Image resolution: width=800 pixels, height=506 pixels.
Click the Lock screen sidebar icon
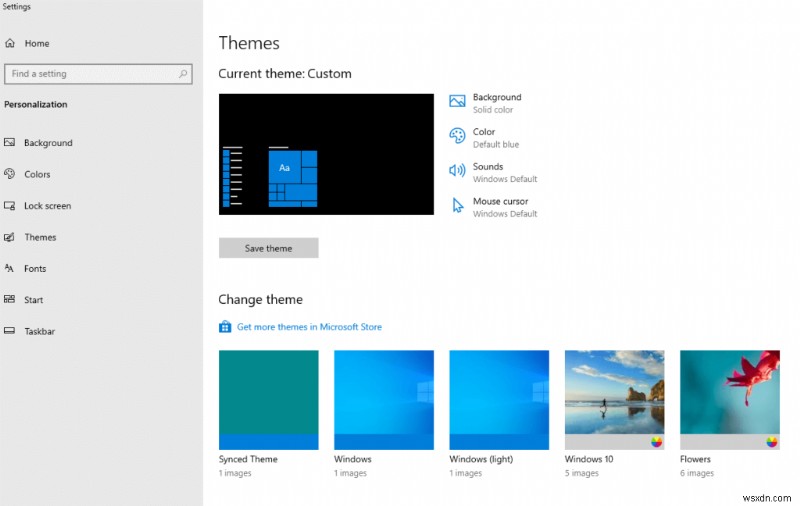coord(10,206)
